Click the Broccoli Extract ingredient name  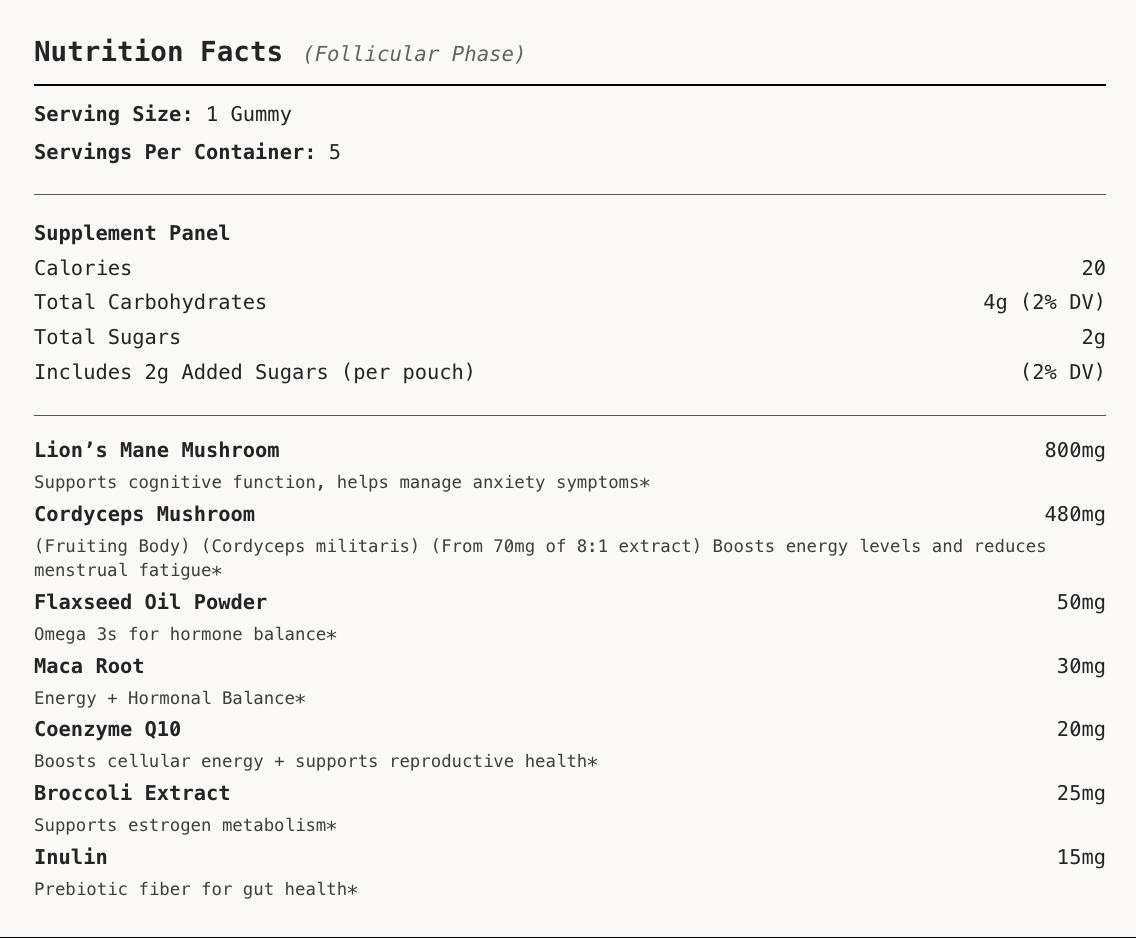tap(132, 793)
